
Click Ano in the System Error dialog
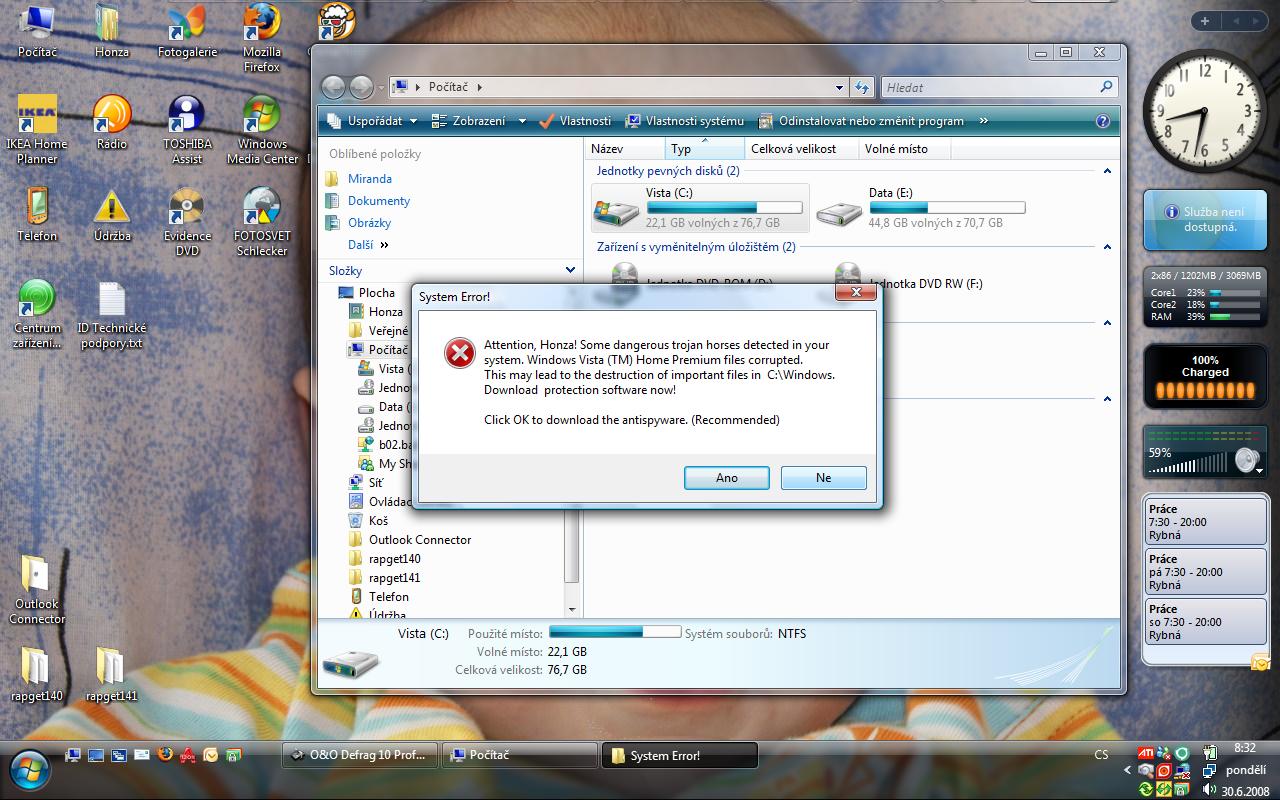click(x=727, y=478)
